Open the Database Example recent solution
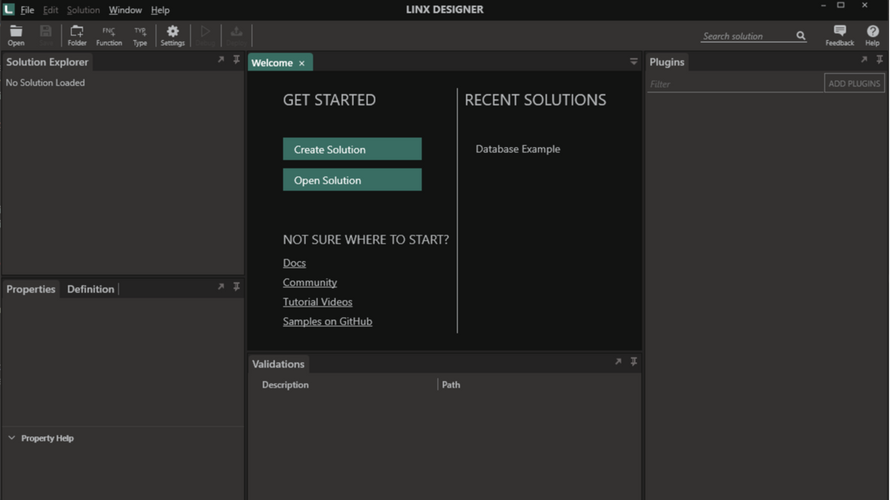This screenshot has height=500, width=890. tap(518, 149)
